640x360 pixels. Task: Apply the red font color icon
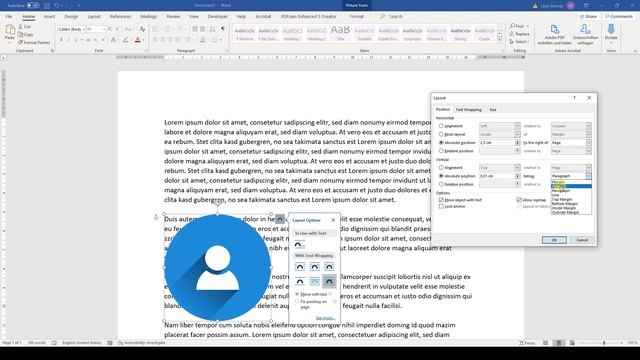click(x=138, y=40)
